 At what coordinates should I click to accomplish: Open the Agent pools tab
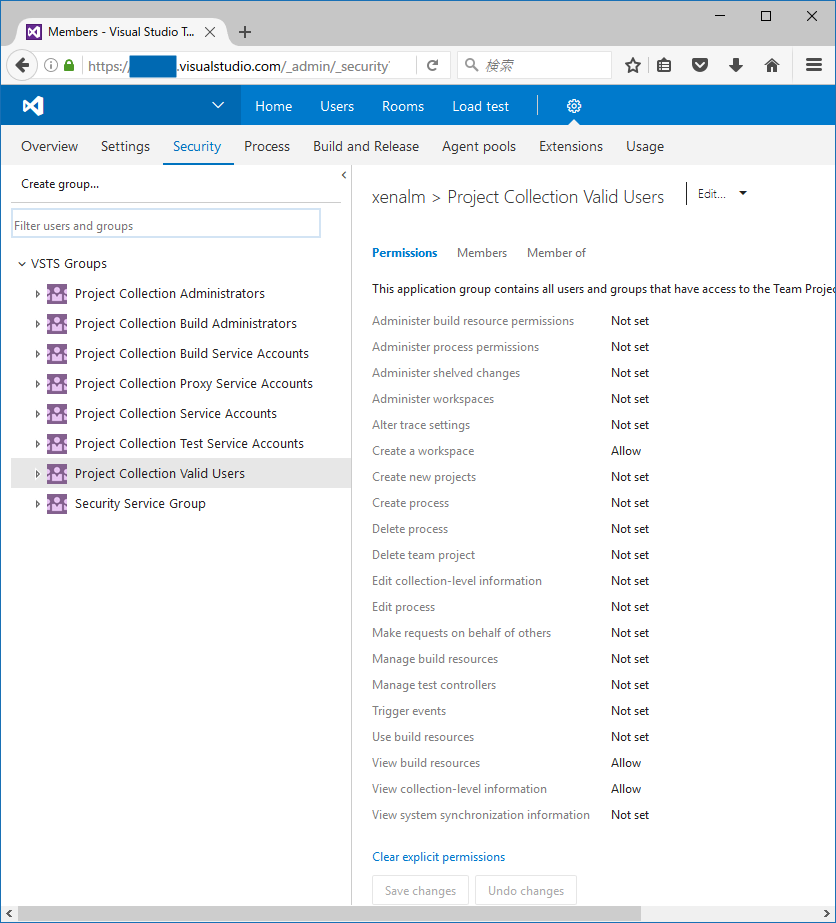tap(479, 146)
